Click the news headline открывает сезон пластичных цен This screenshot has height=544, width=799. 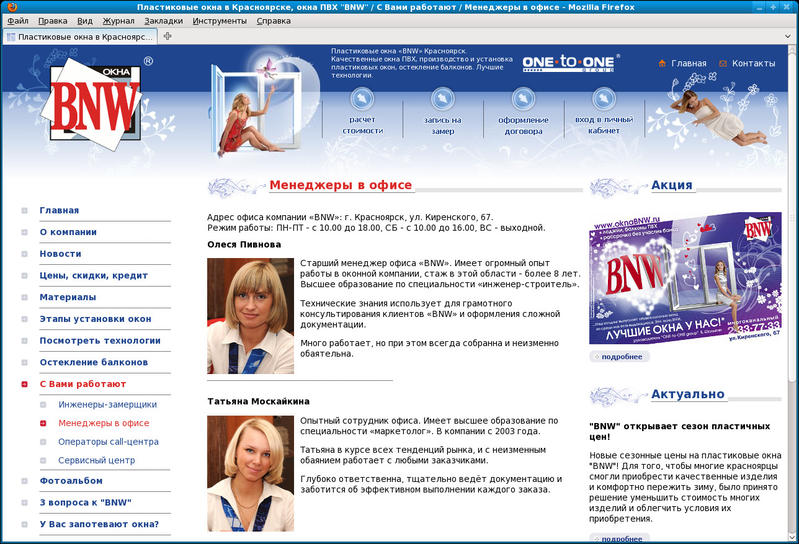pos(679,431)
